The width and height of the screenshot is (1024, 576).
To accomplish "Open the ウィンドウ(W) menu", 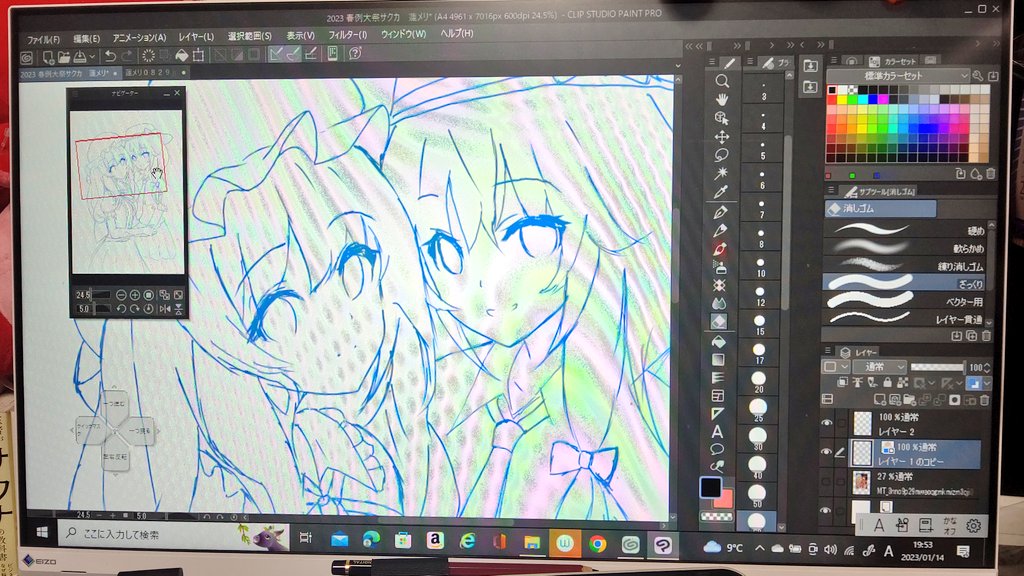I will tap(404, 34).
